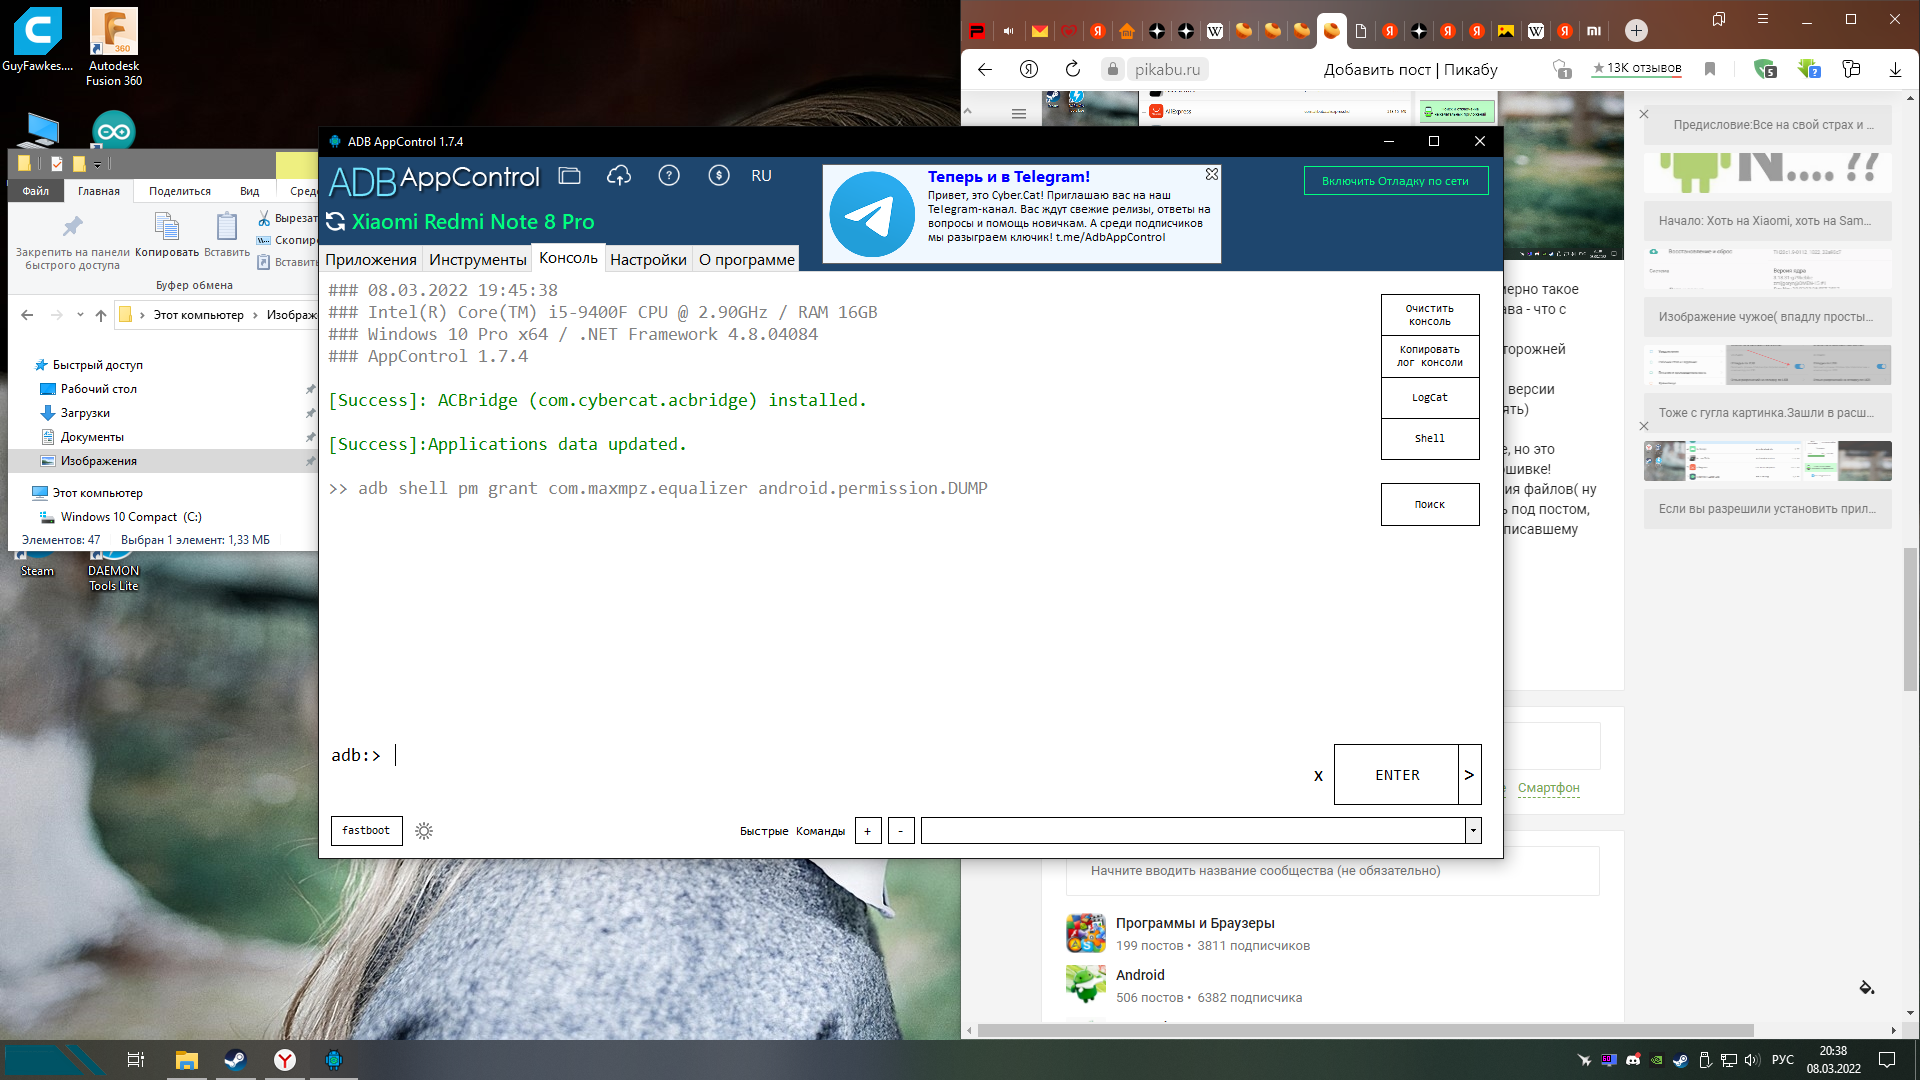Viewport: 1920px width, 1080px height.
Task: Click the dollar donate icon
Action: 719,176
